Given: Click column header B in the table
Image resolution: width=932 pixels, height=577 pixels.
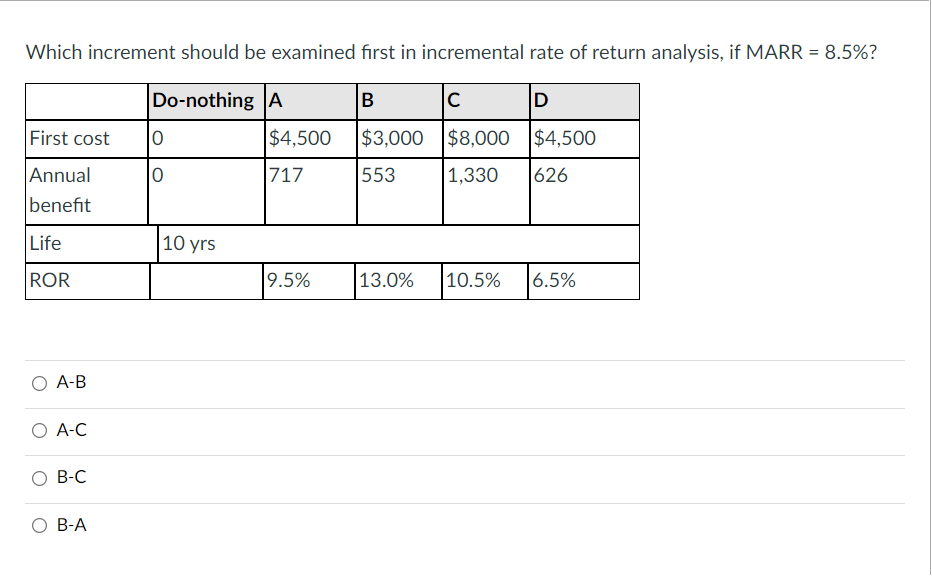Looking at the screenshot, I should [367, 100].
